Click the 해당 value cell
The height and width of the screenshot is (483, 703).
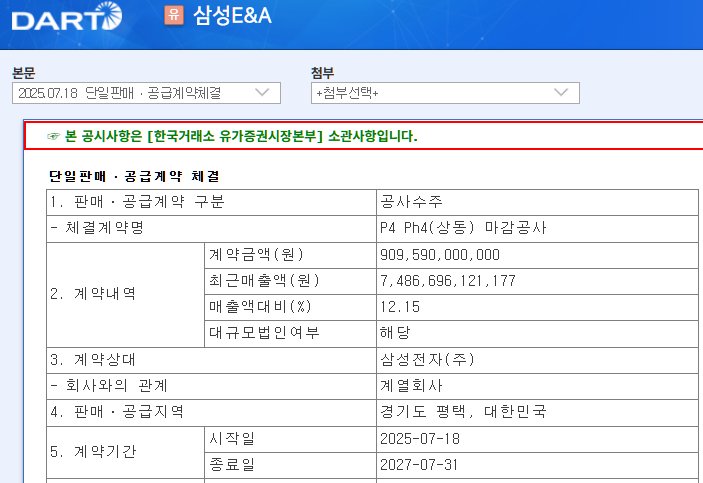coord(537,333)
